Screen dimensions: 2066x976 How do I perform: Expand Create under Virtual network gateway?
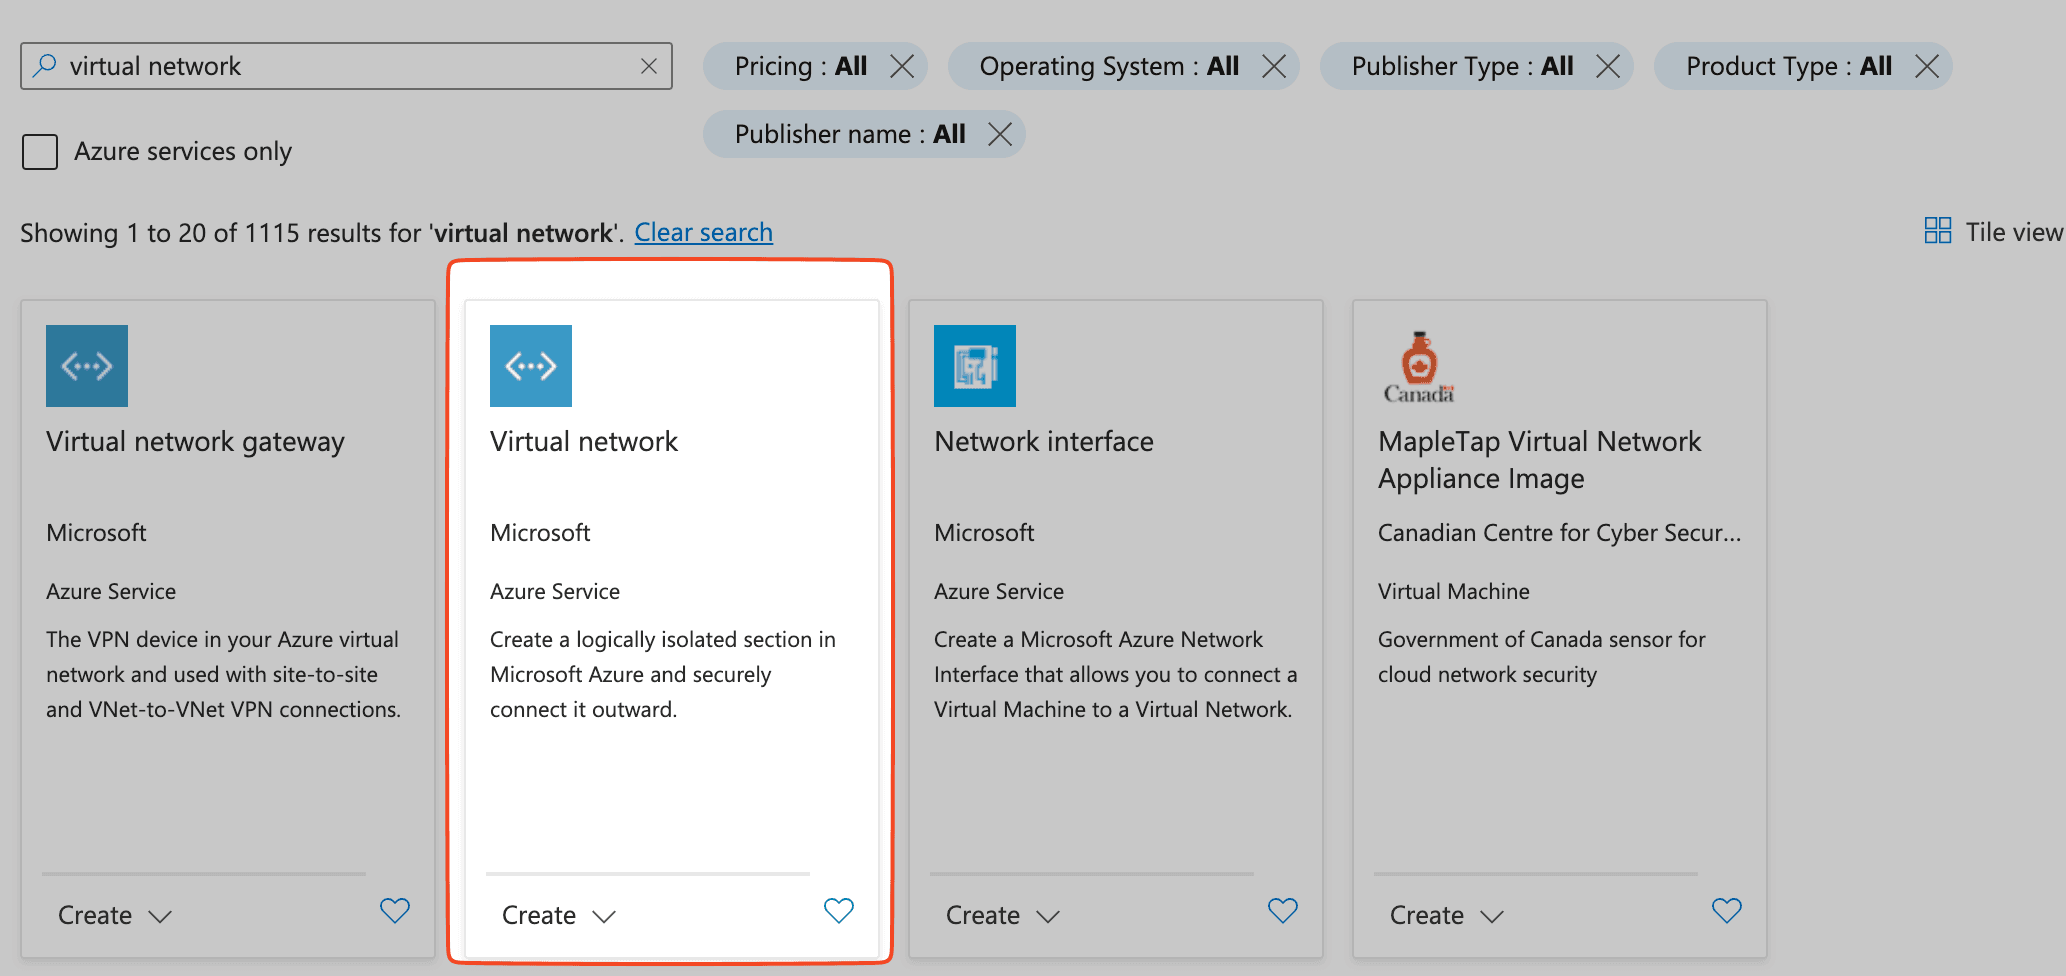coord(115,915)
